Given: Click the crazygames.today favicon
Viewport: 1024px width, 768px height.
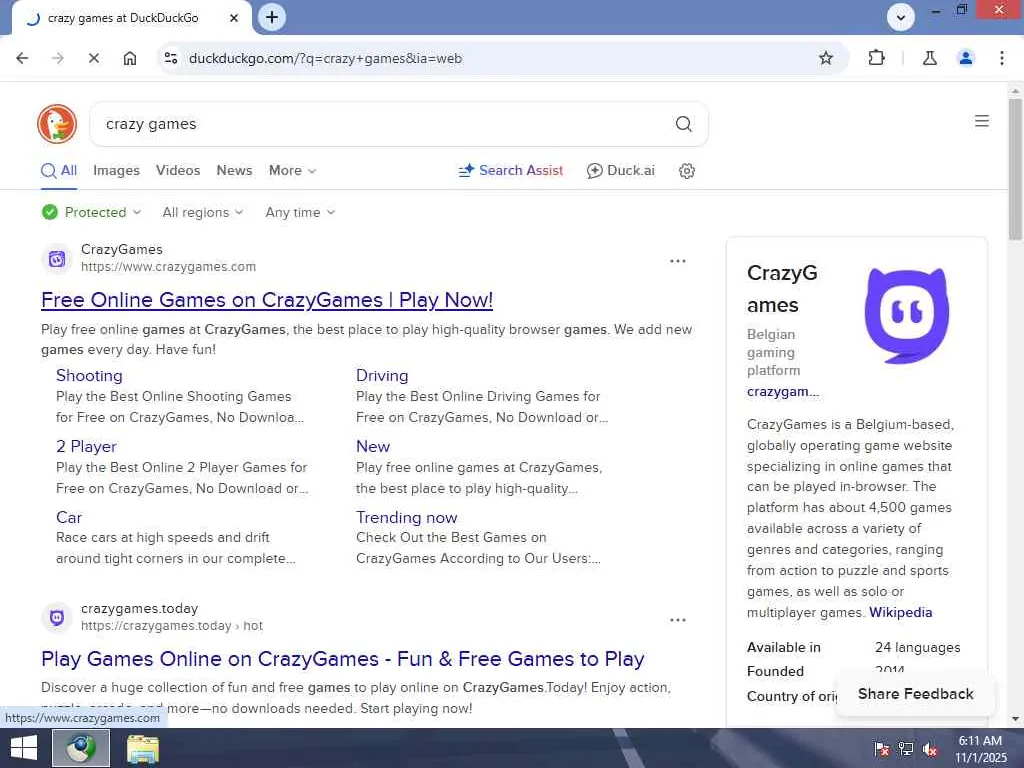Looking at the screenshot, I should coord(57,617).
